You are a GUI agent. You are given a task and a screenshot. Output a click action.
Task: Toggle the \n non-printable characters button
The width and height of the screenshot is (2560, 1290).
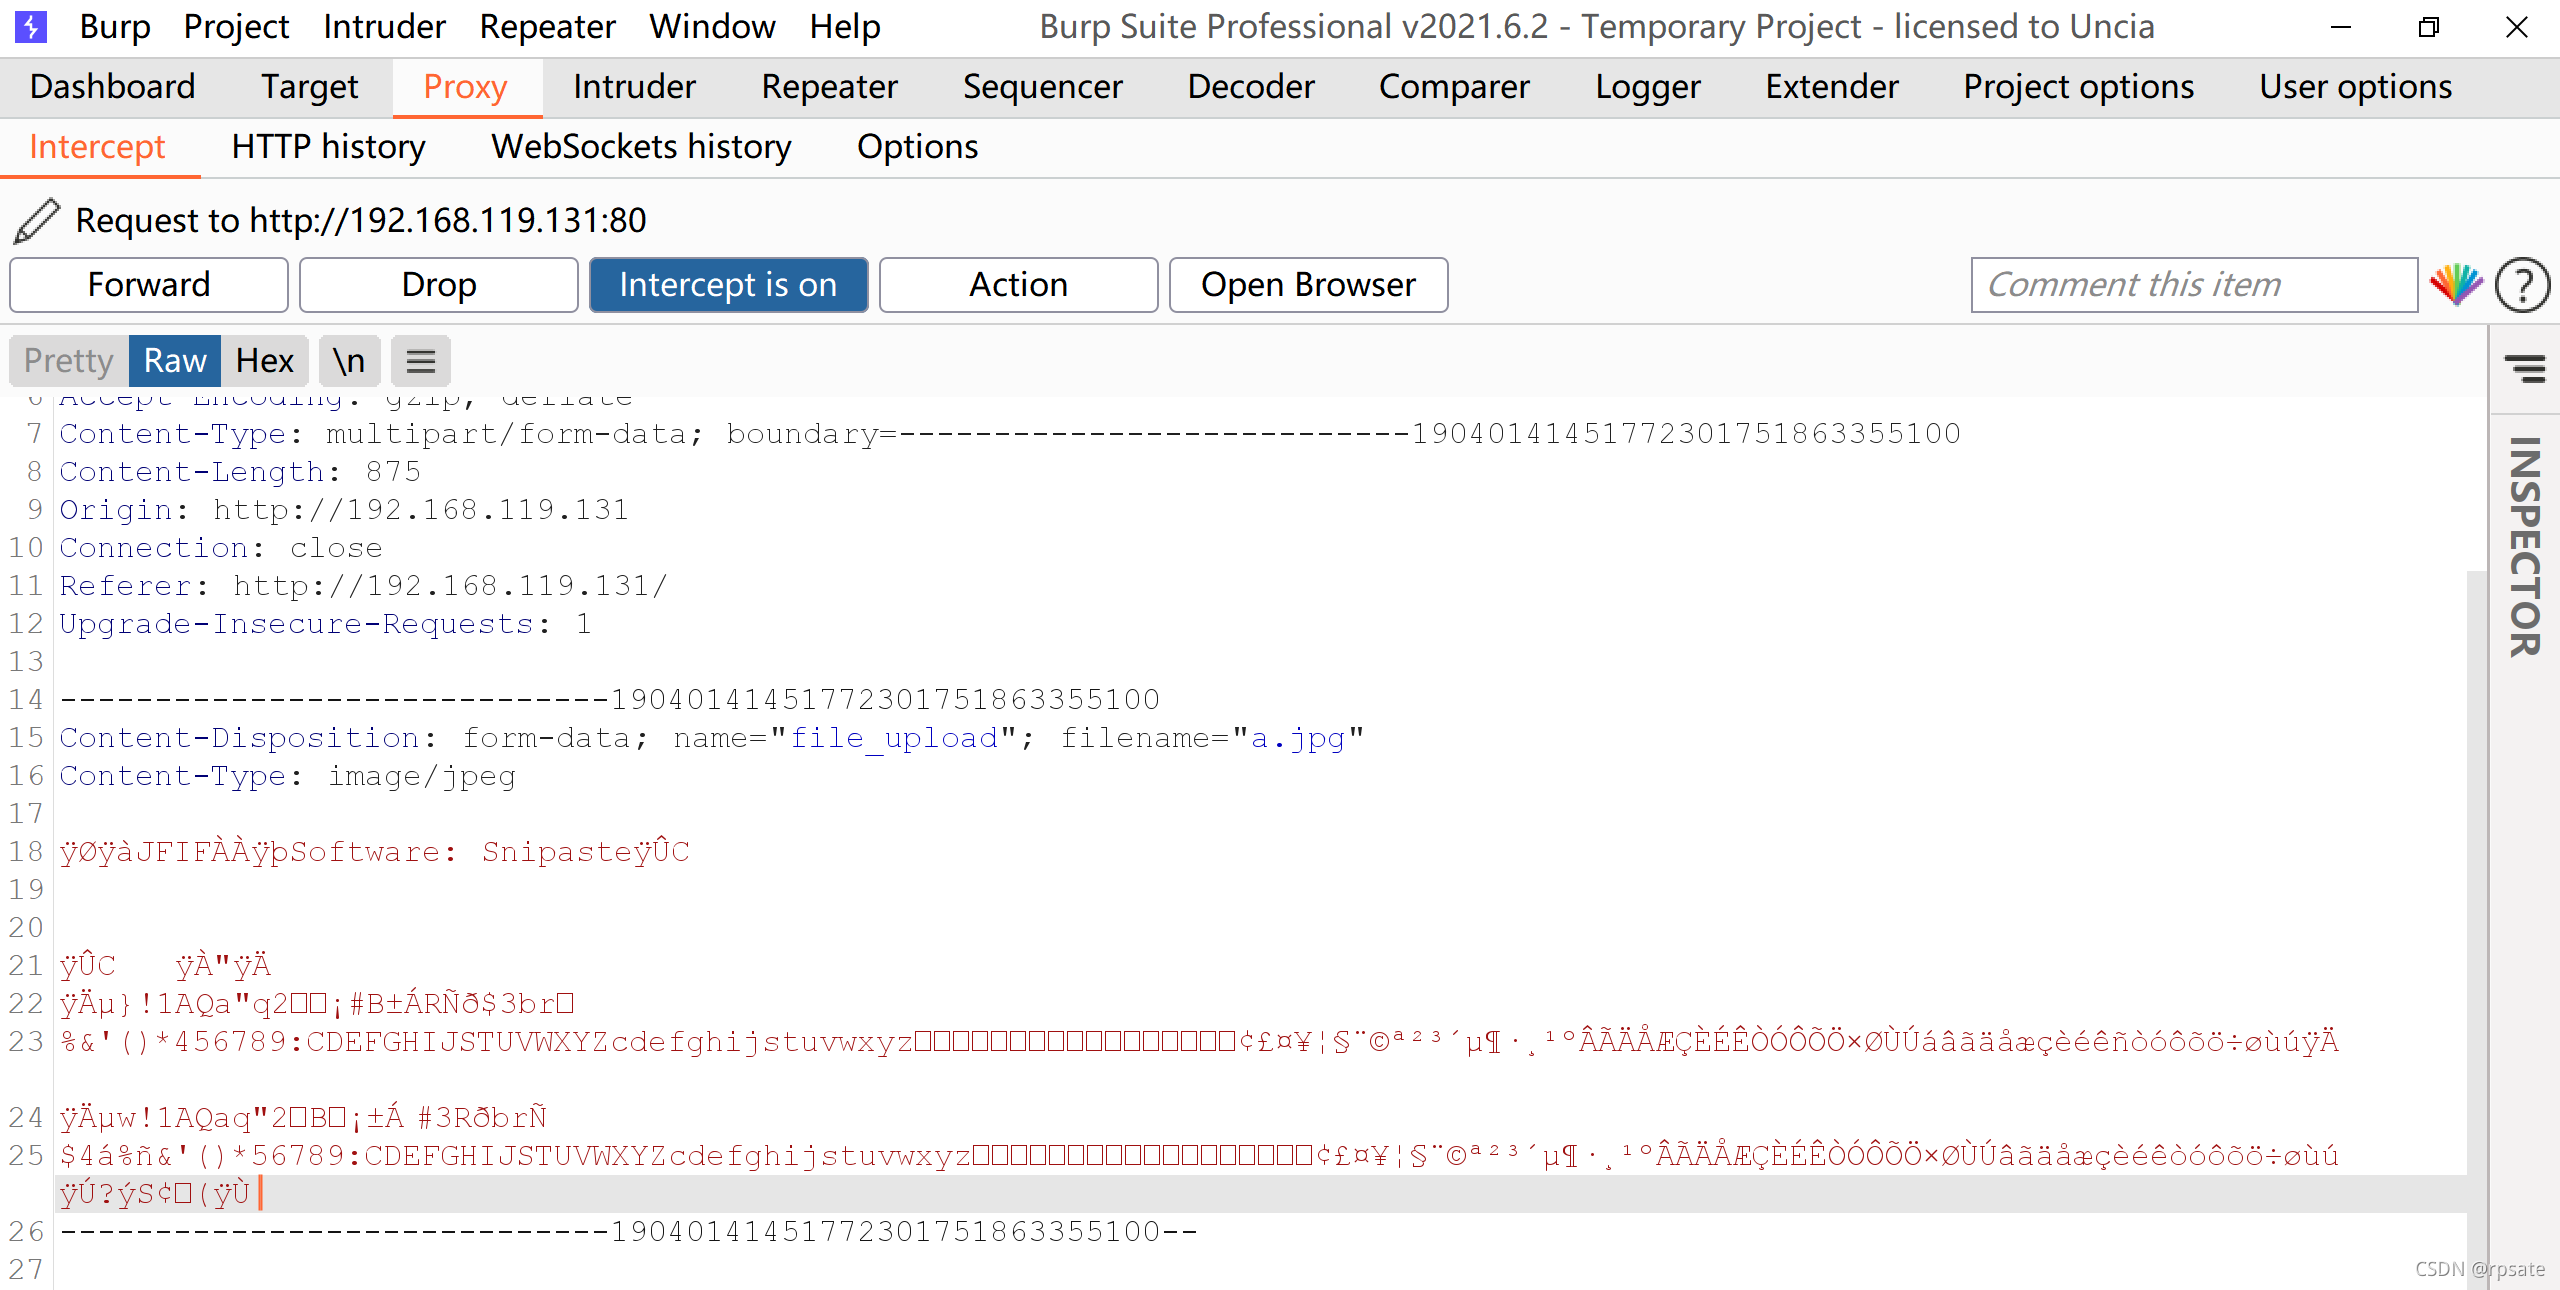[349, 361]
